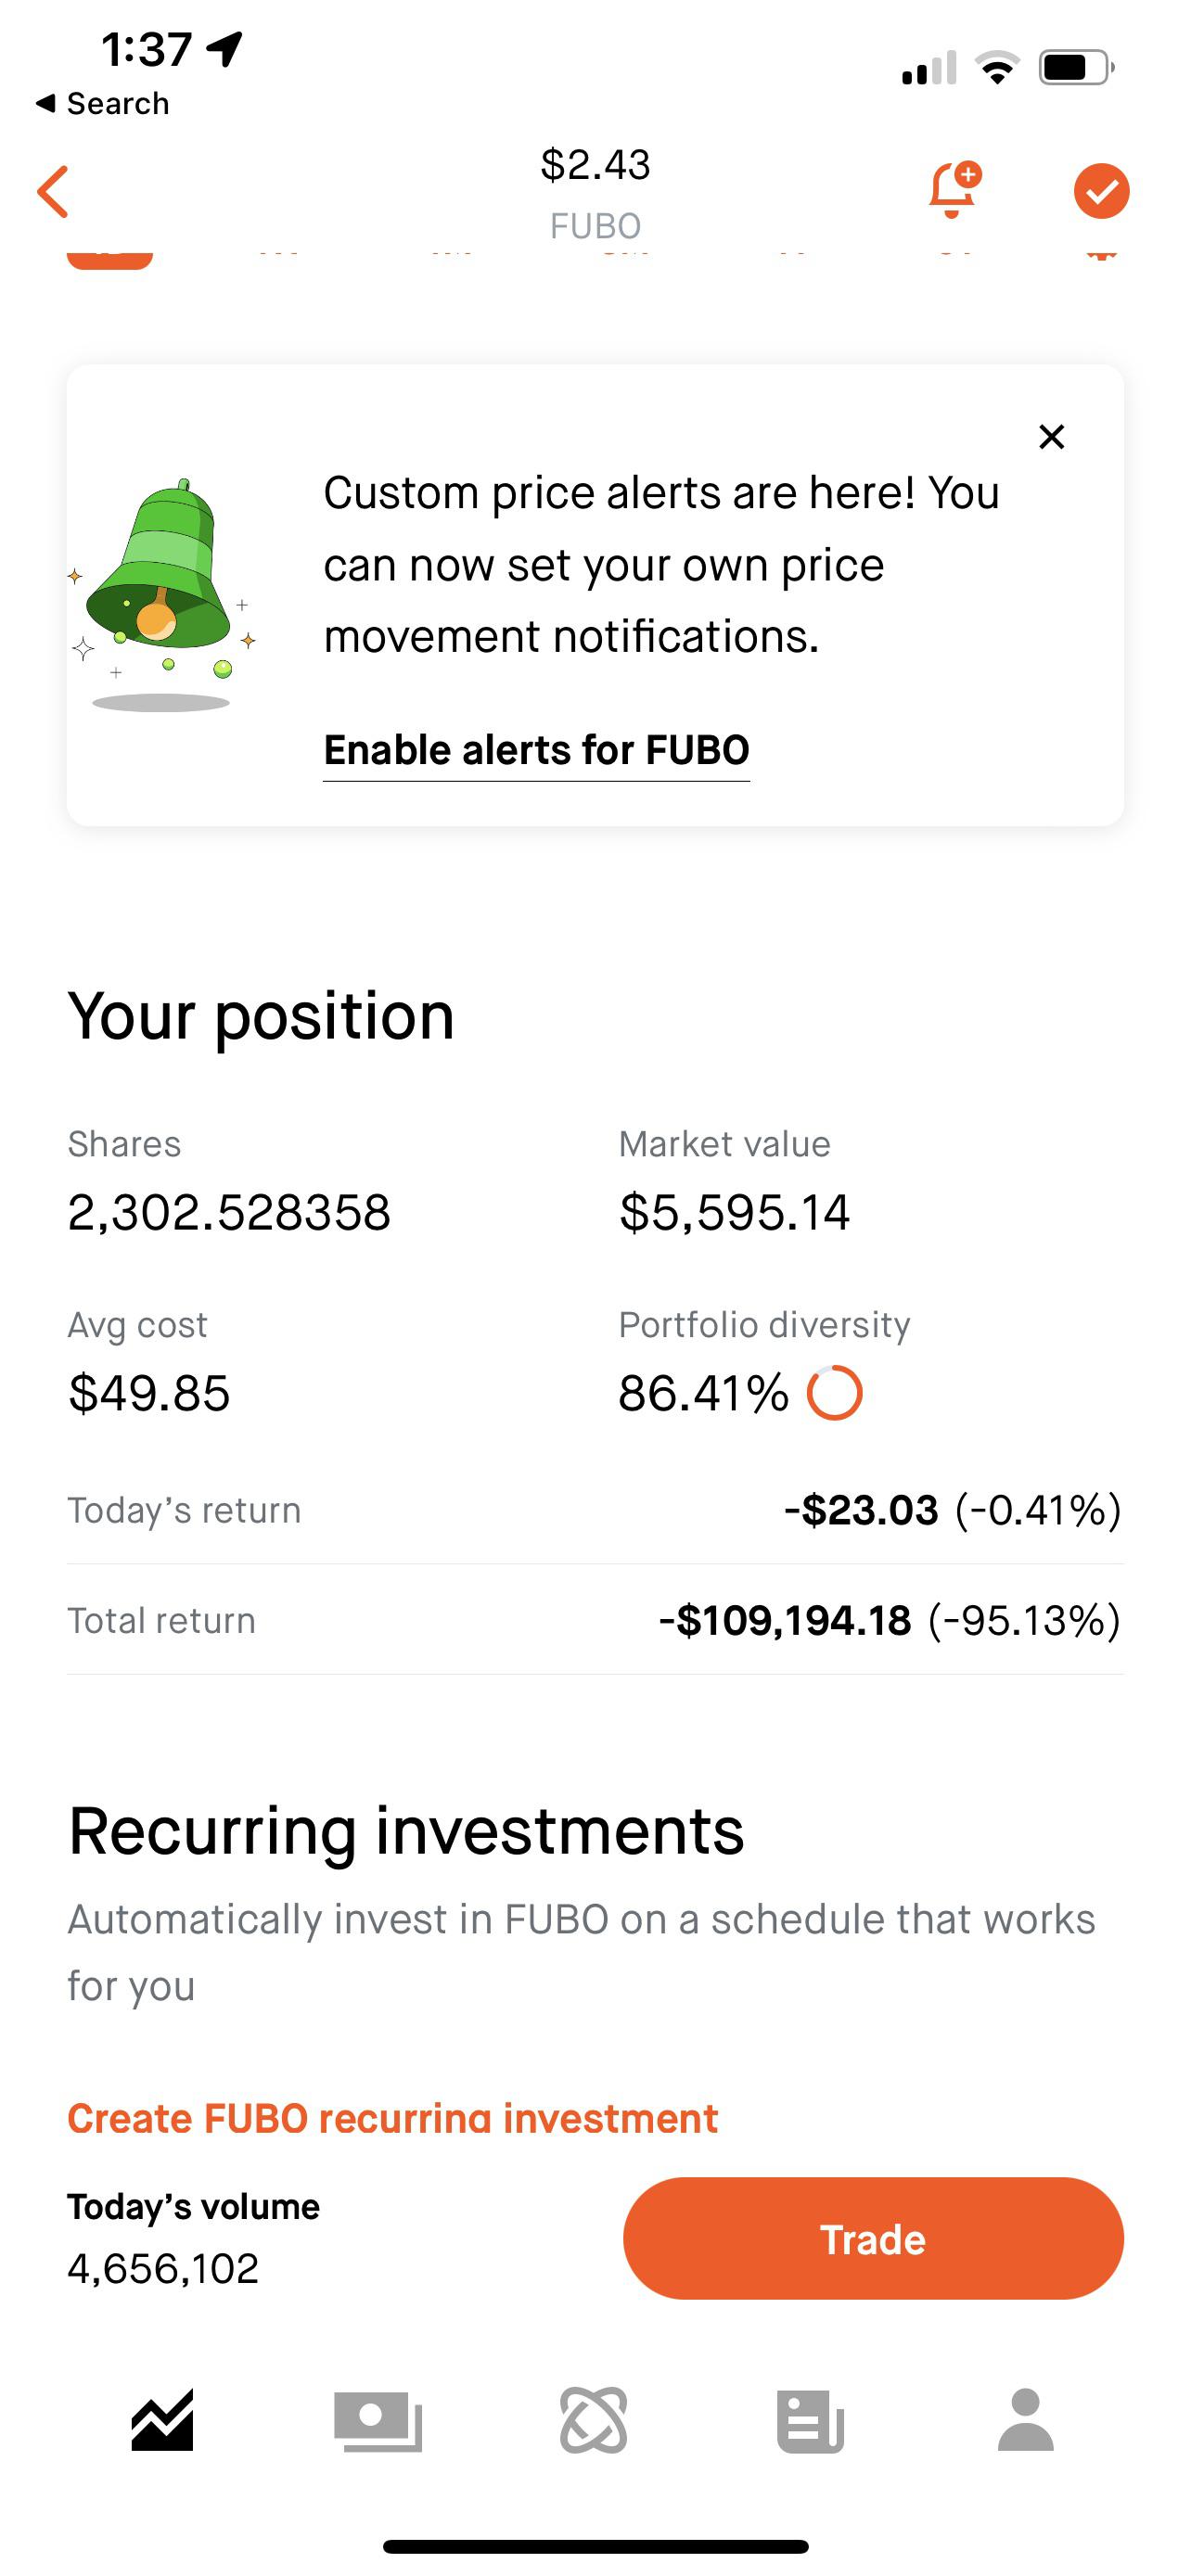Viewport: 1191px width, 2576px height.
Task: Tap the Avg cost value $49.85
Action: coord(149,1393)
